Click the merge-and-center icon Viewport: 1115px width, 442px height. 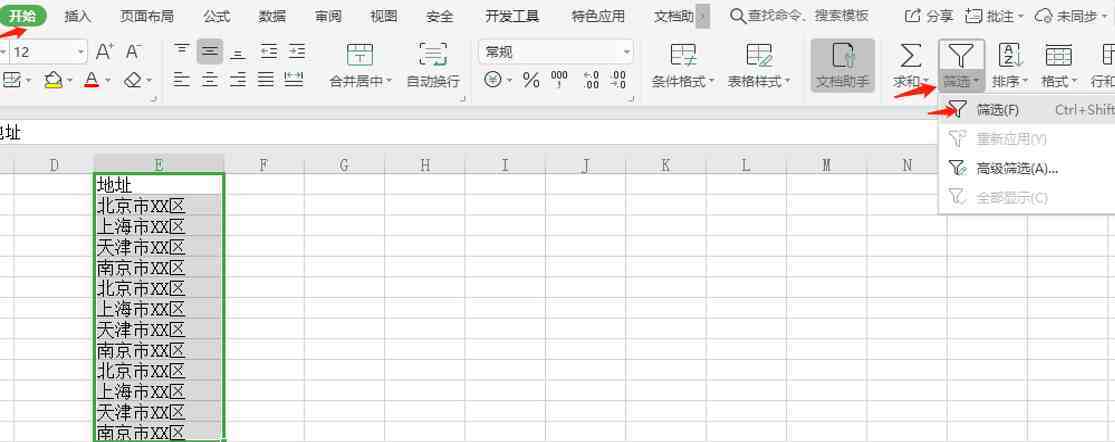click(360, 55)
